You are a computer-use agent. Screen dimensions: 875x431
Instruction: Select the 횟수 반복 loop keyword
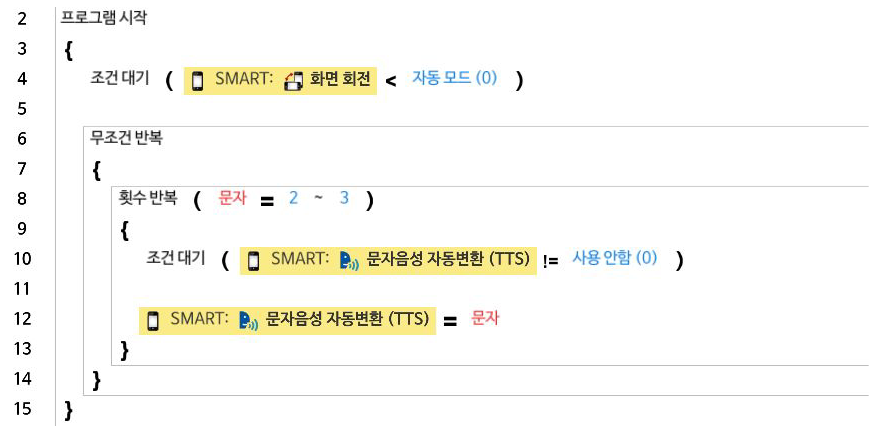point(148,198)
